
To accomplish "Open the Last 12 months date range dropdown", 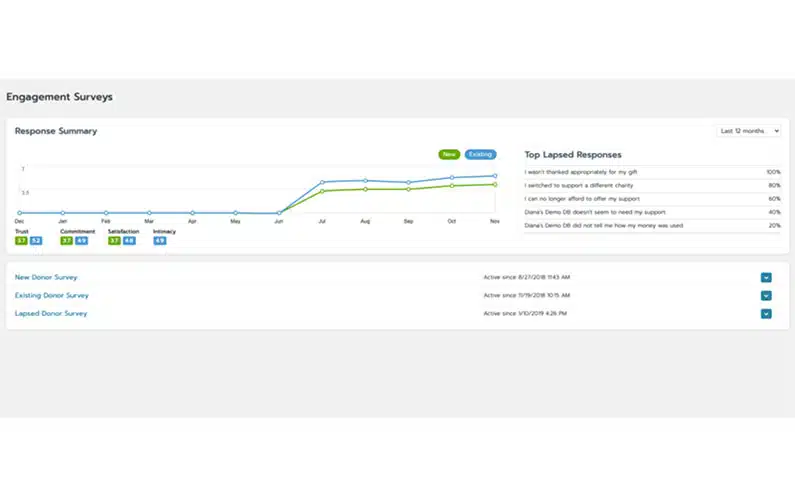I will click(x=747, y=131).
